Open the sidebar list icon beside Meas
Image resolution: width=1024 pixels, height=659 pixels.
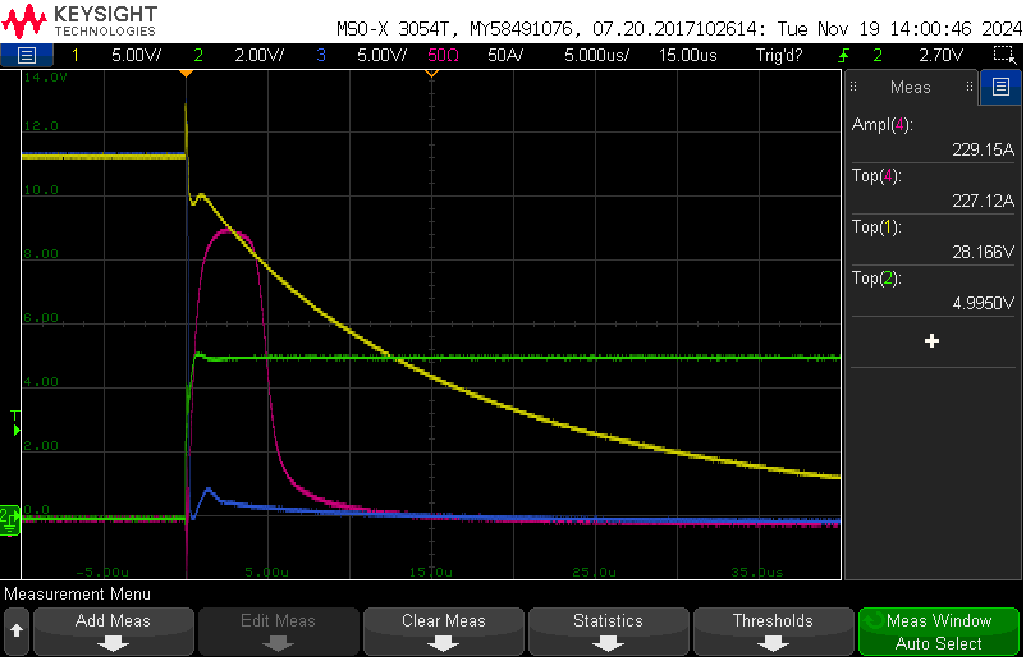[x=1000, y=87]
